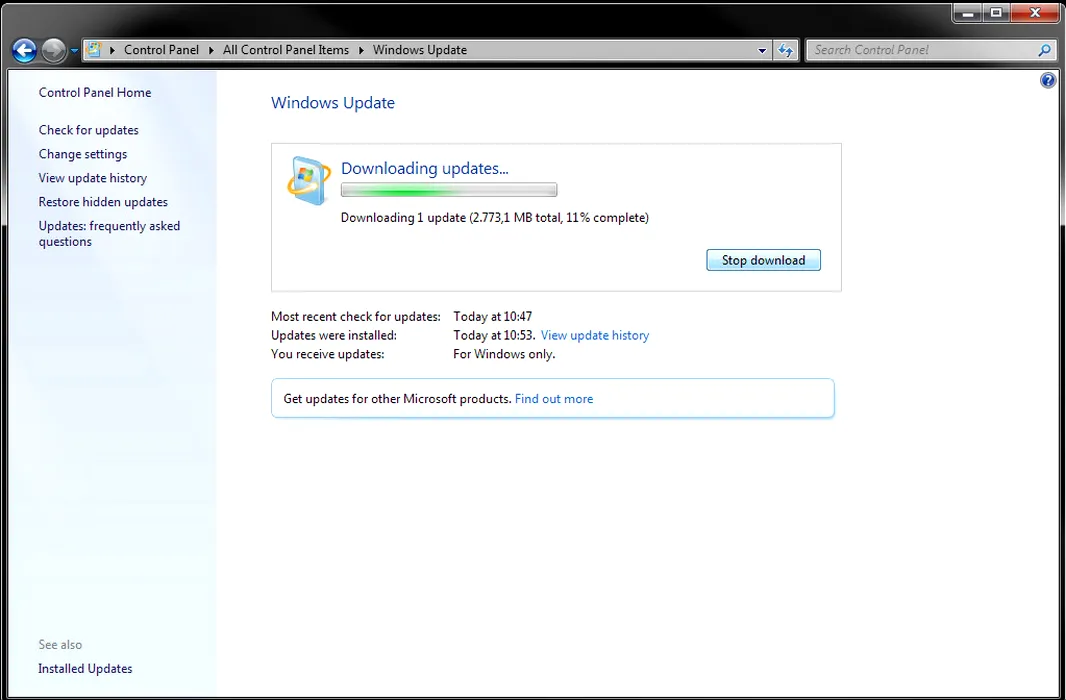
Task: Click the download progress bar
Action: click(449, 190)
